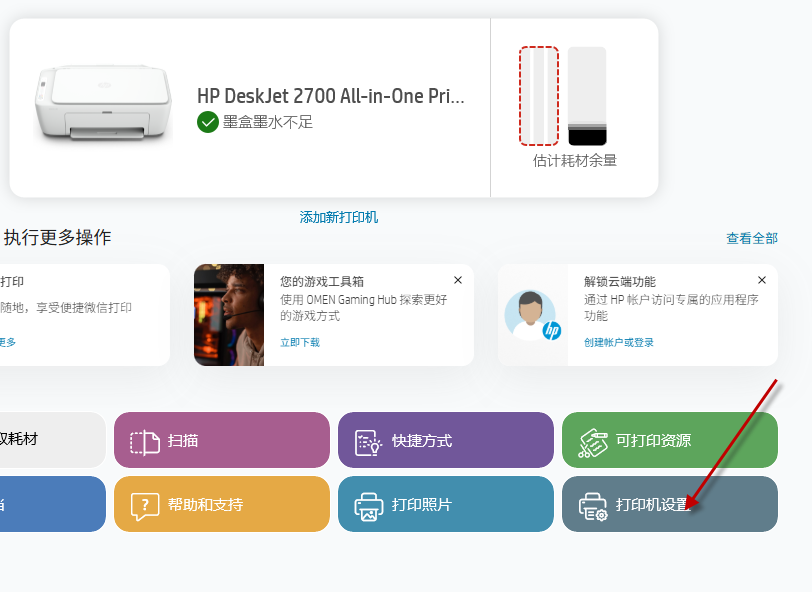Click the black ink cartridge level bar

click(587, 96)
